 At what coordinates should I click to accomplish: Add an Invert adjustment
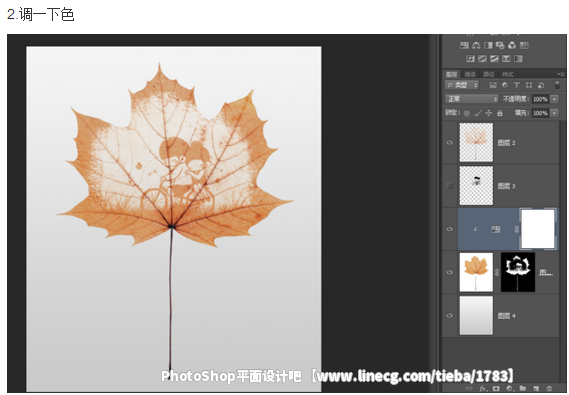470,58
